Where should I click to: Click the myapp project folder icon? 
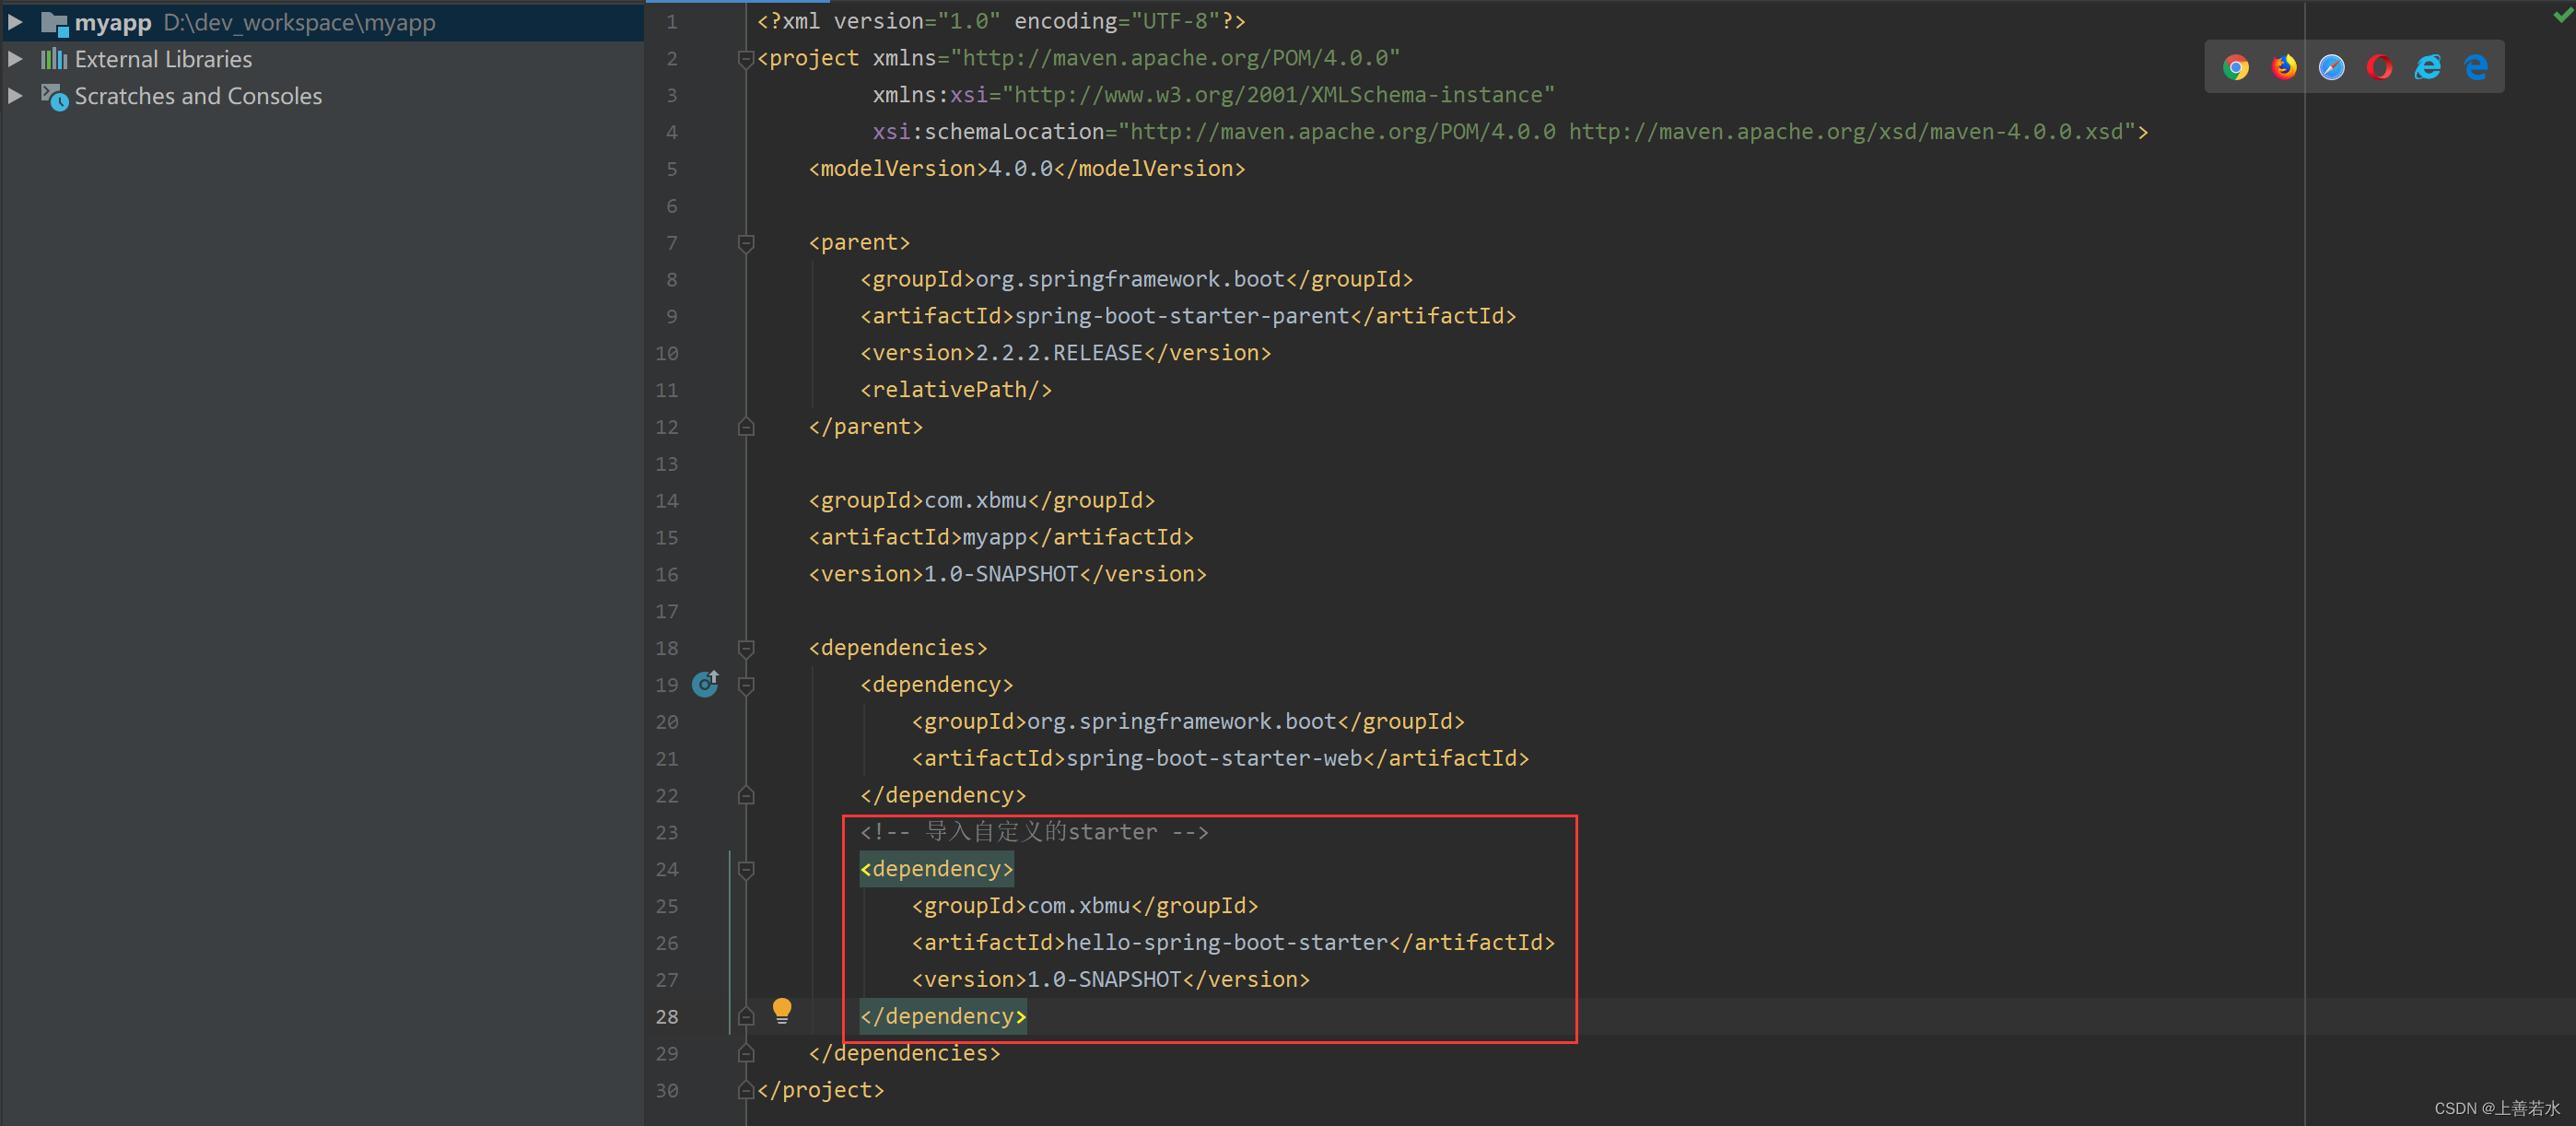tap(55, 23)
